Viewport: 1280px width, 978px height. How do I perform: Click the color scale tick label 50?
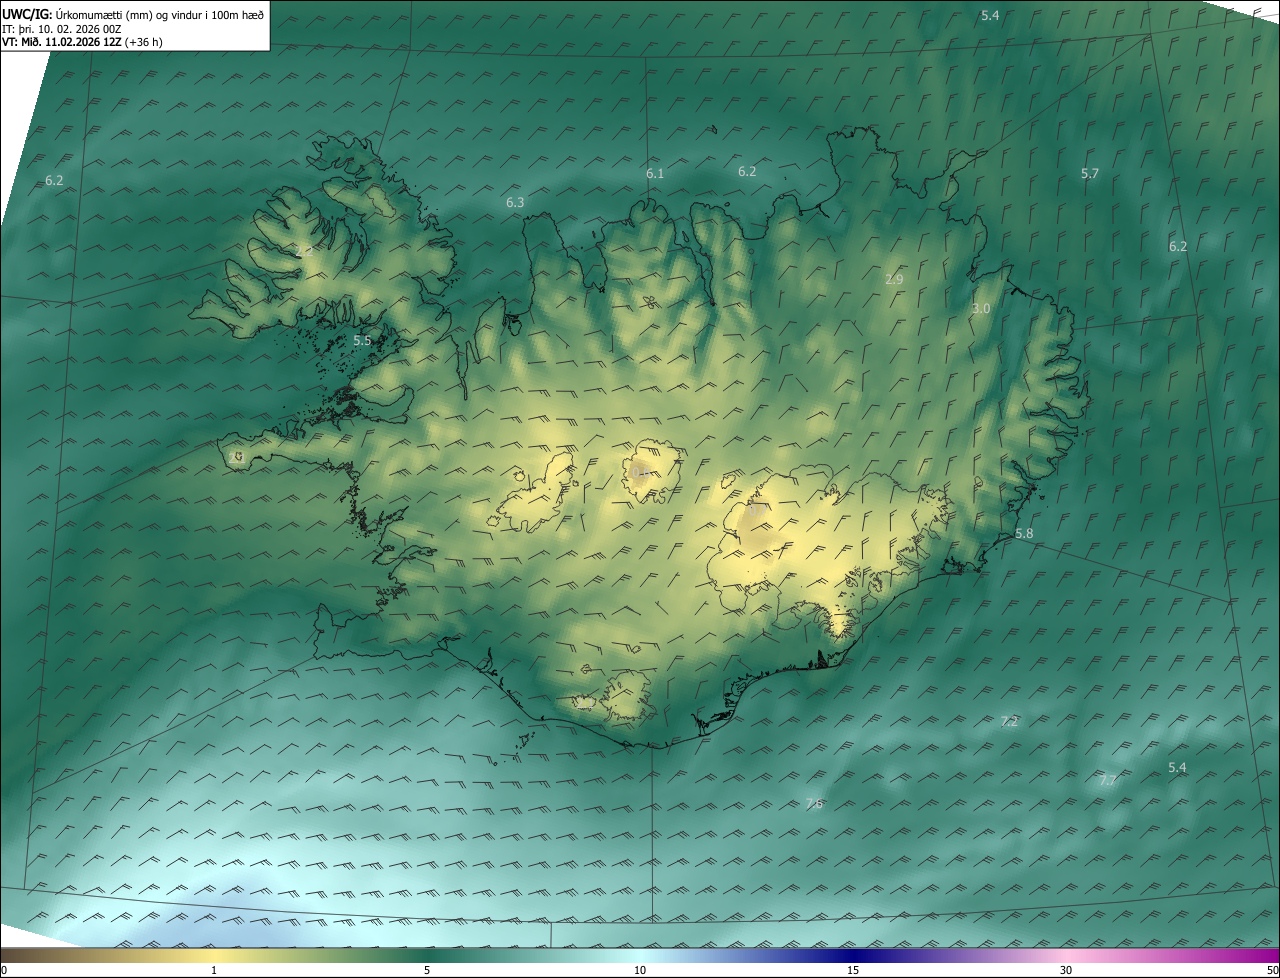(x=1272, y=970)
